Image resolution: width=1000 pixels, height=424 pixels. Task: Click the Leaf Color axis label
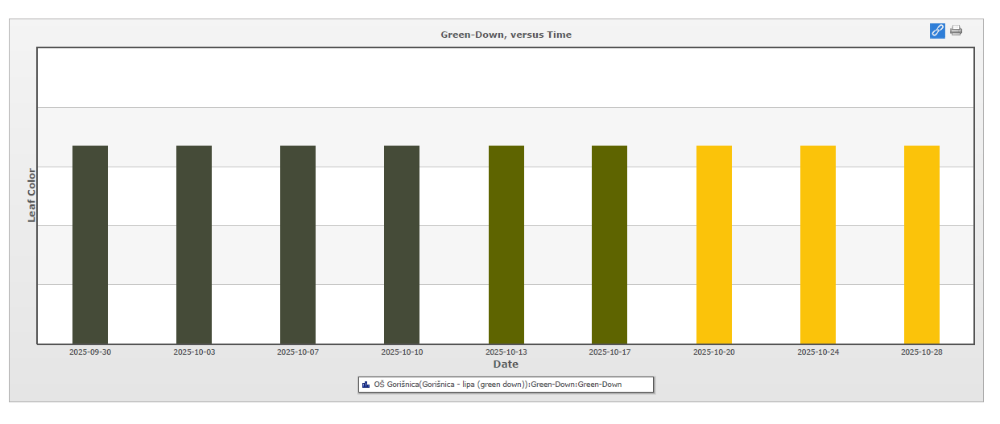(31, 194)
